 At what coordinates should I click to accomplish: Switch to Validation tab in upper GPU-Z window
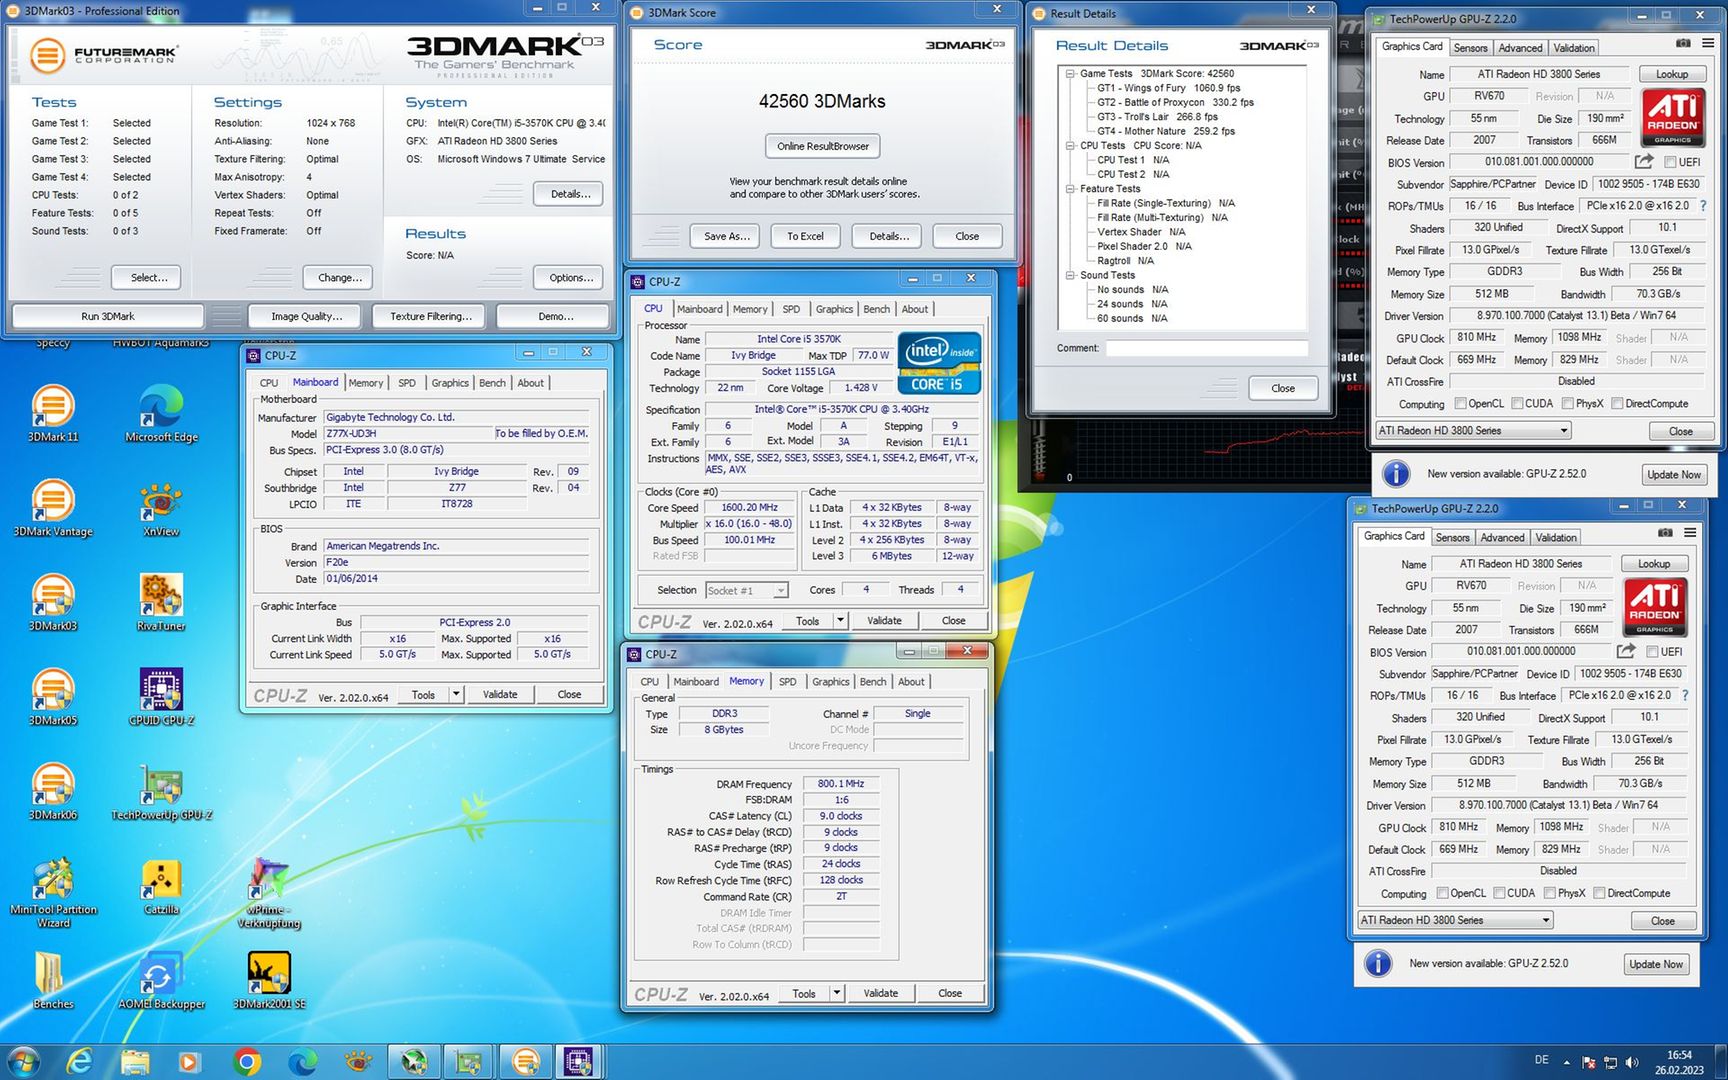coord(1574,48)
